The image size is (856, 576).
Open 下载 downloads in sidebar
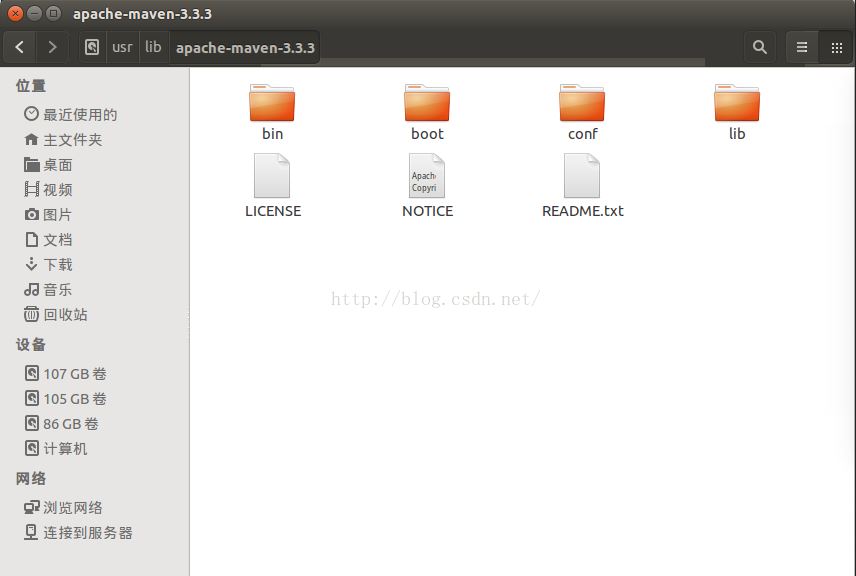95,265
